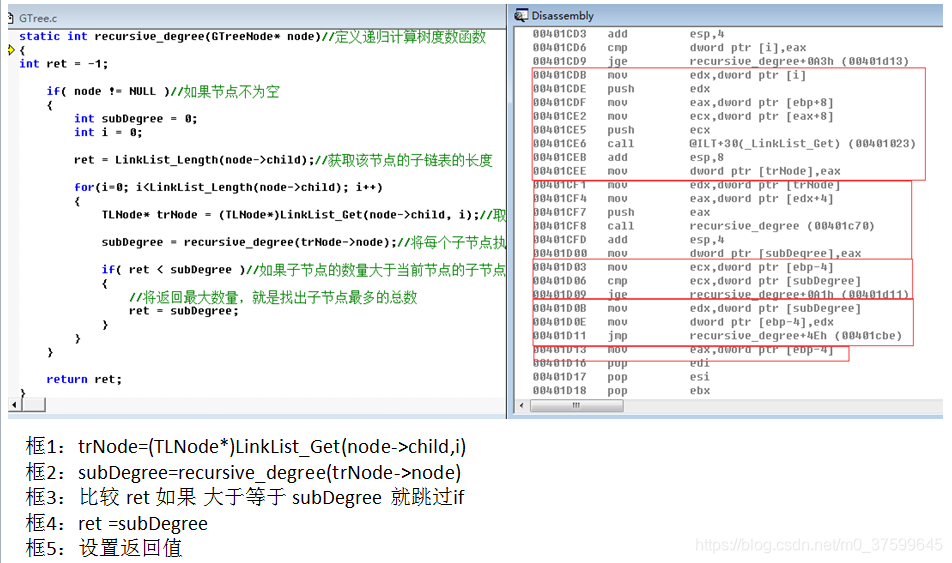
Task: Click the Disassembly pane's scroll-left arrow
Action: tap(522, 405)
